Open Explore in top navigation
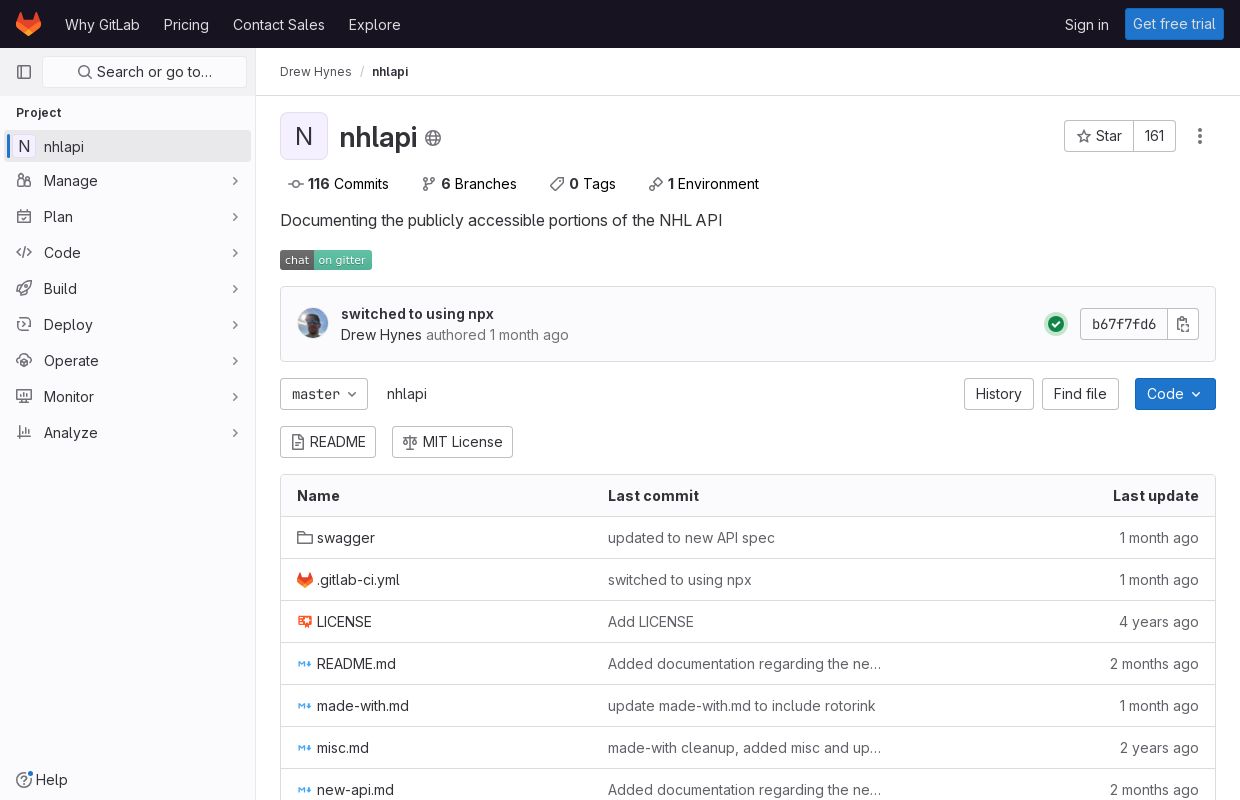The width and height of the screenshot is (1240, 800). 374,24
